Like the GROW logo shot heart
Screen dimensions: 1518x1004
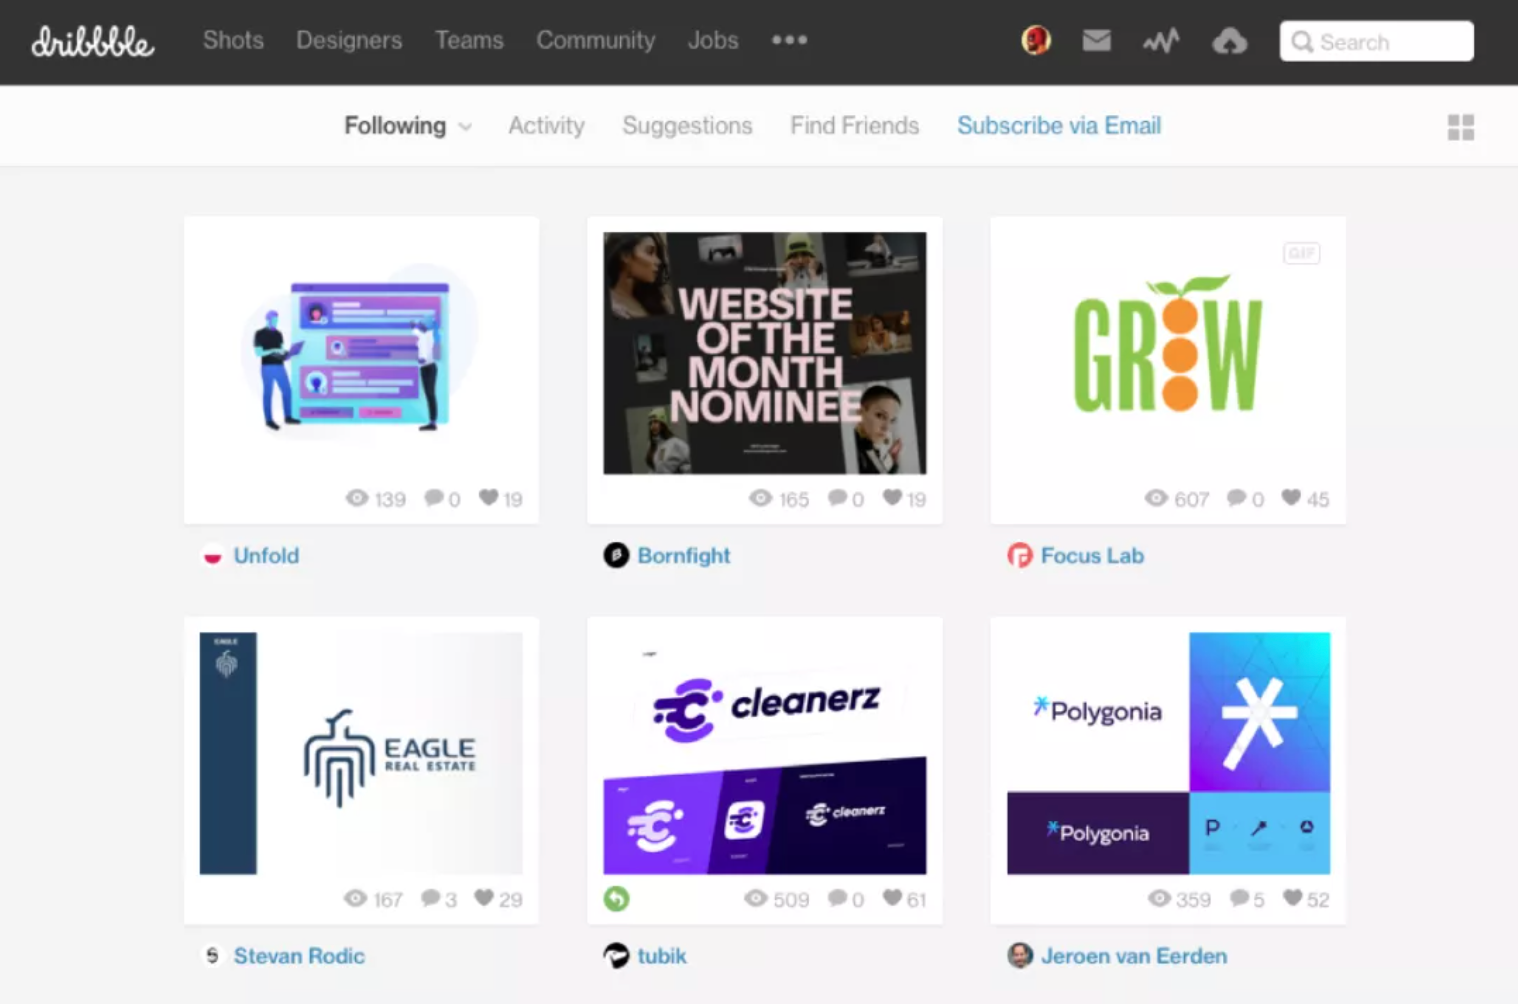[1291, 498]
